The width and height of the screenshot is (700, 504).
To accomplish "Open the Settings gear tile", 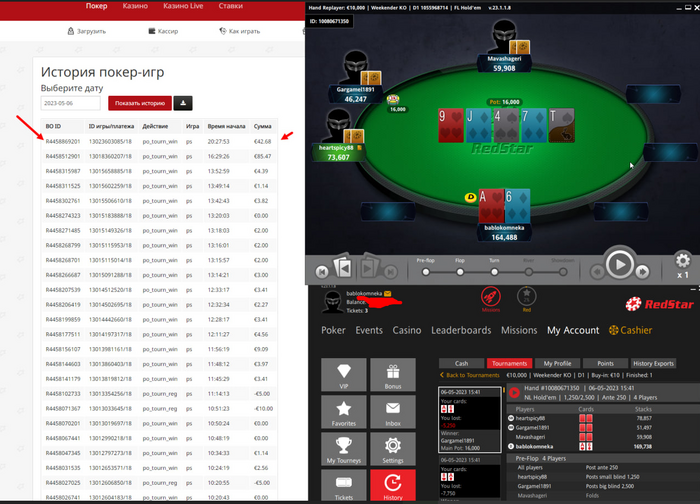I will (x=393, y=449).
